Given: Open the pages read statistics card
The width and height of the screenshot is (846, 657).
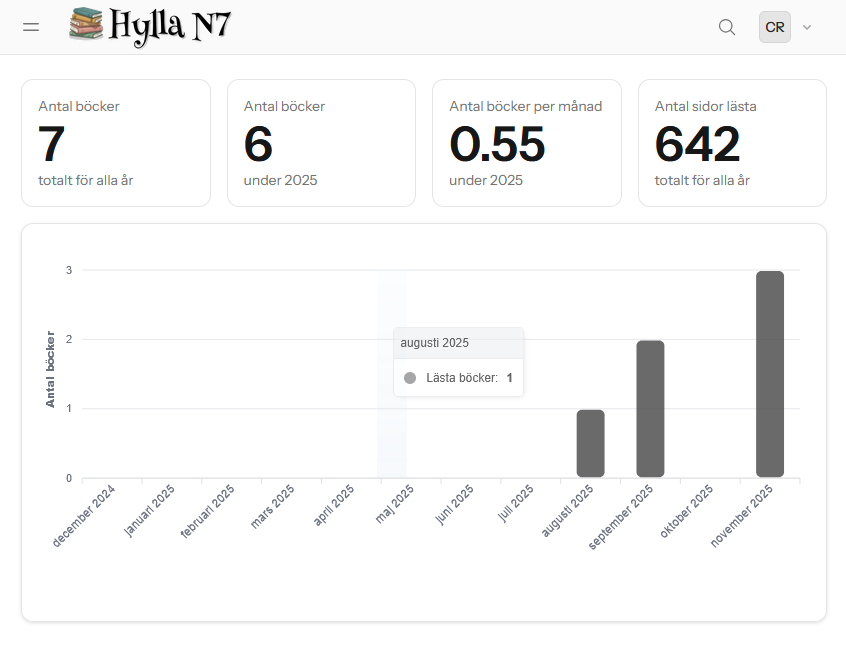Looking at the screenshot, I should pyautogui.click(x=732, y=143).
